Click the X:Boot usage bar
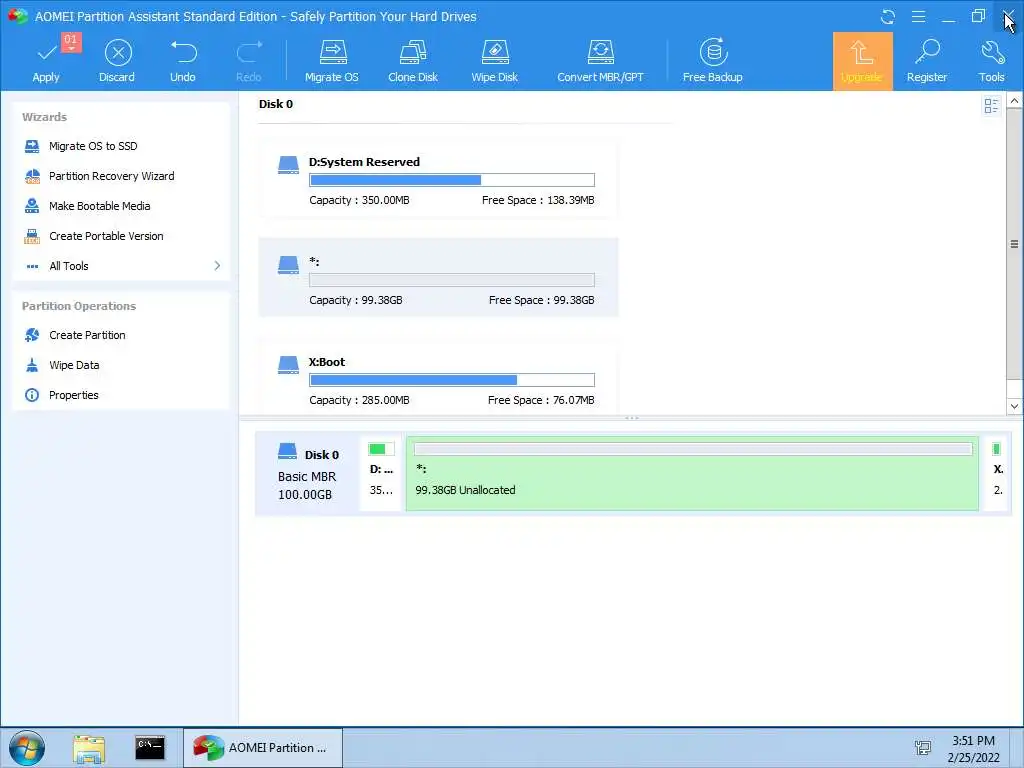 452,380
